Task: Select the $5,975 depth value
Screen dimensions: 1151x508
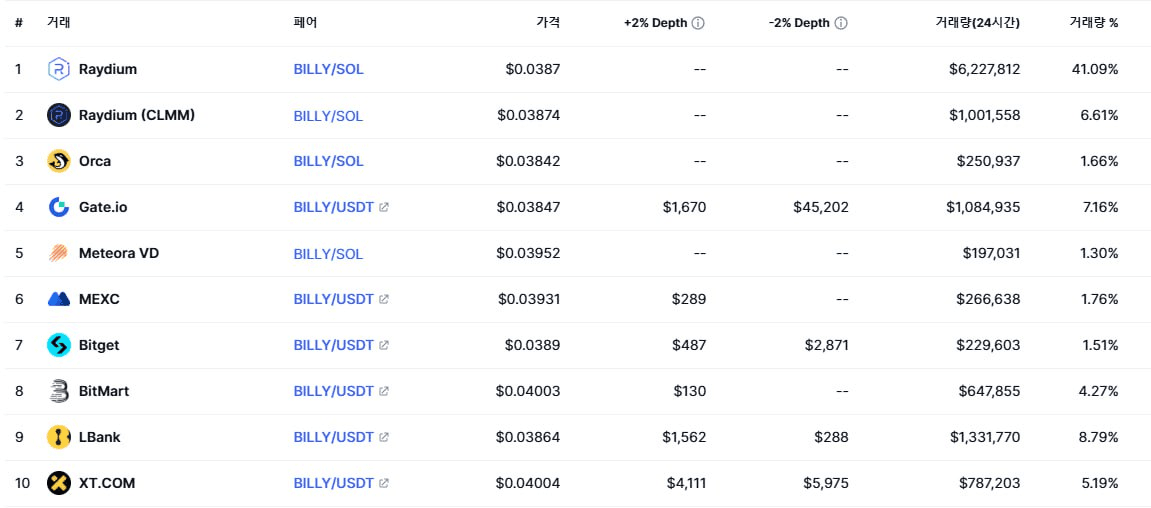Action: [x=826, y=483]
